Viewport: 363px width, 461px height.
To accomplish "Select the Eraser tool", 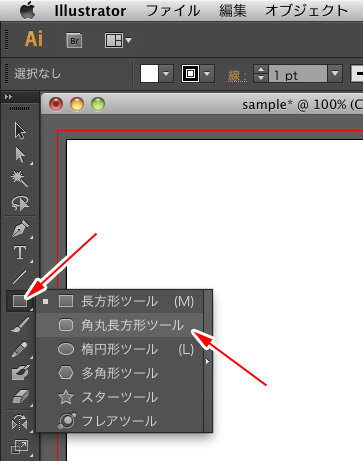I will coord(20,397).
